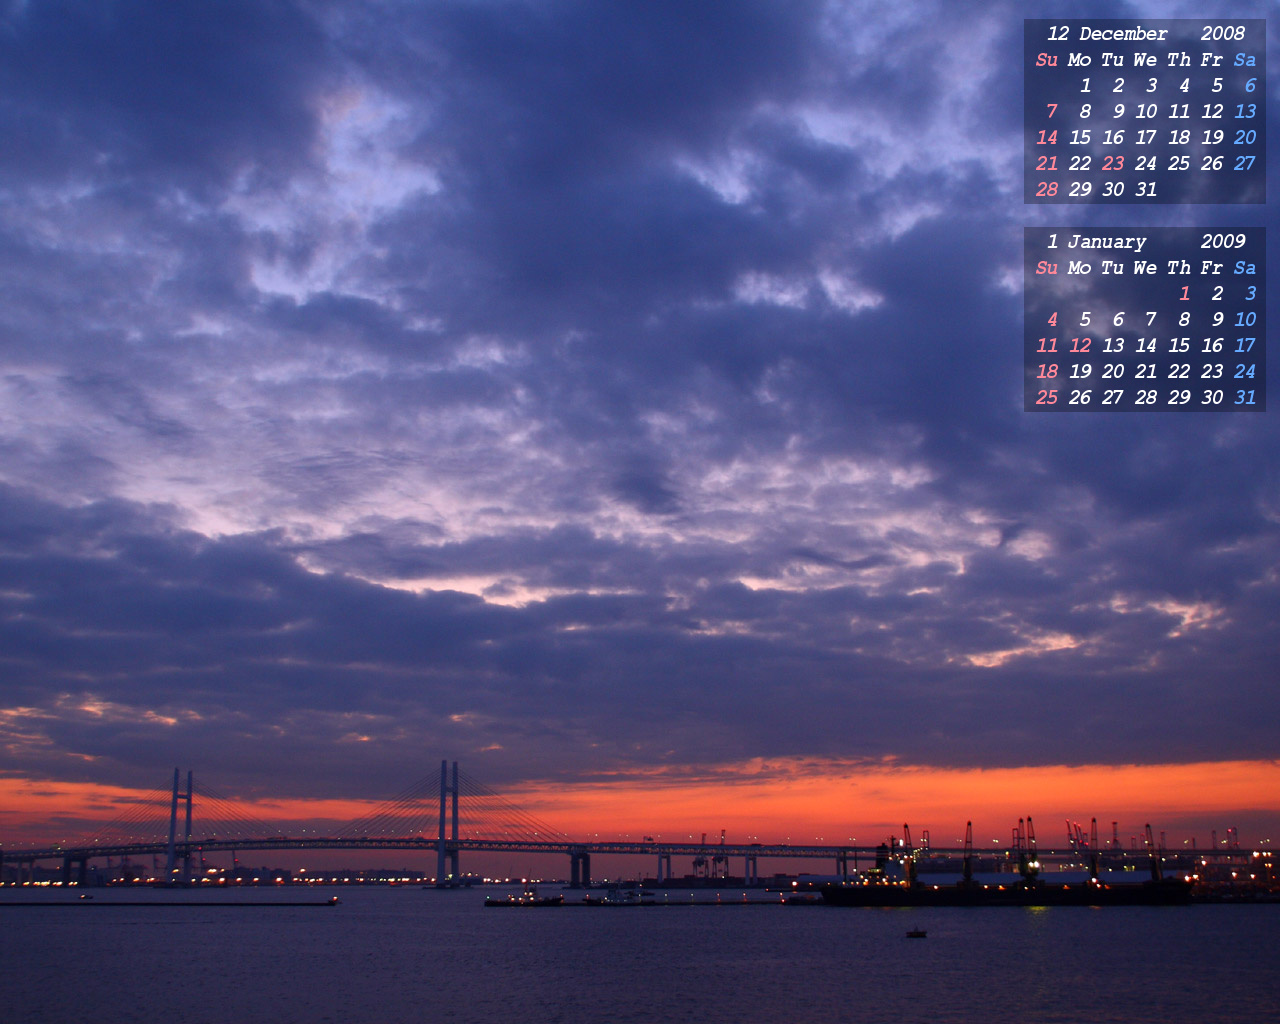Select January 16 in the calendar
The width and height of the screenshot is (1280, 1024).
[1212, 345]
